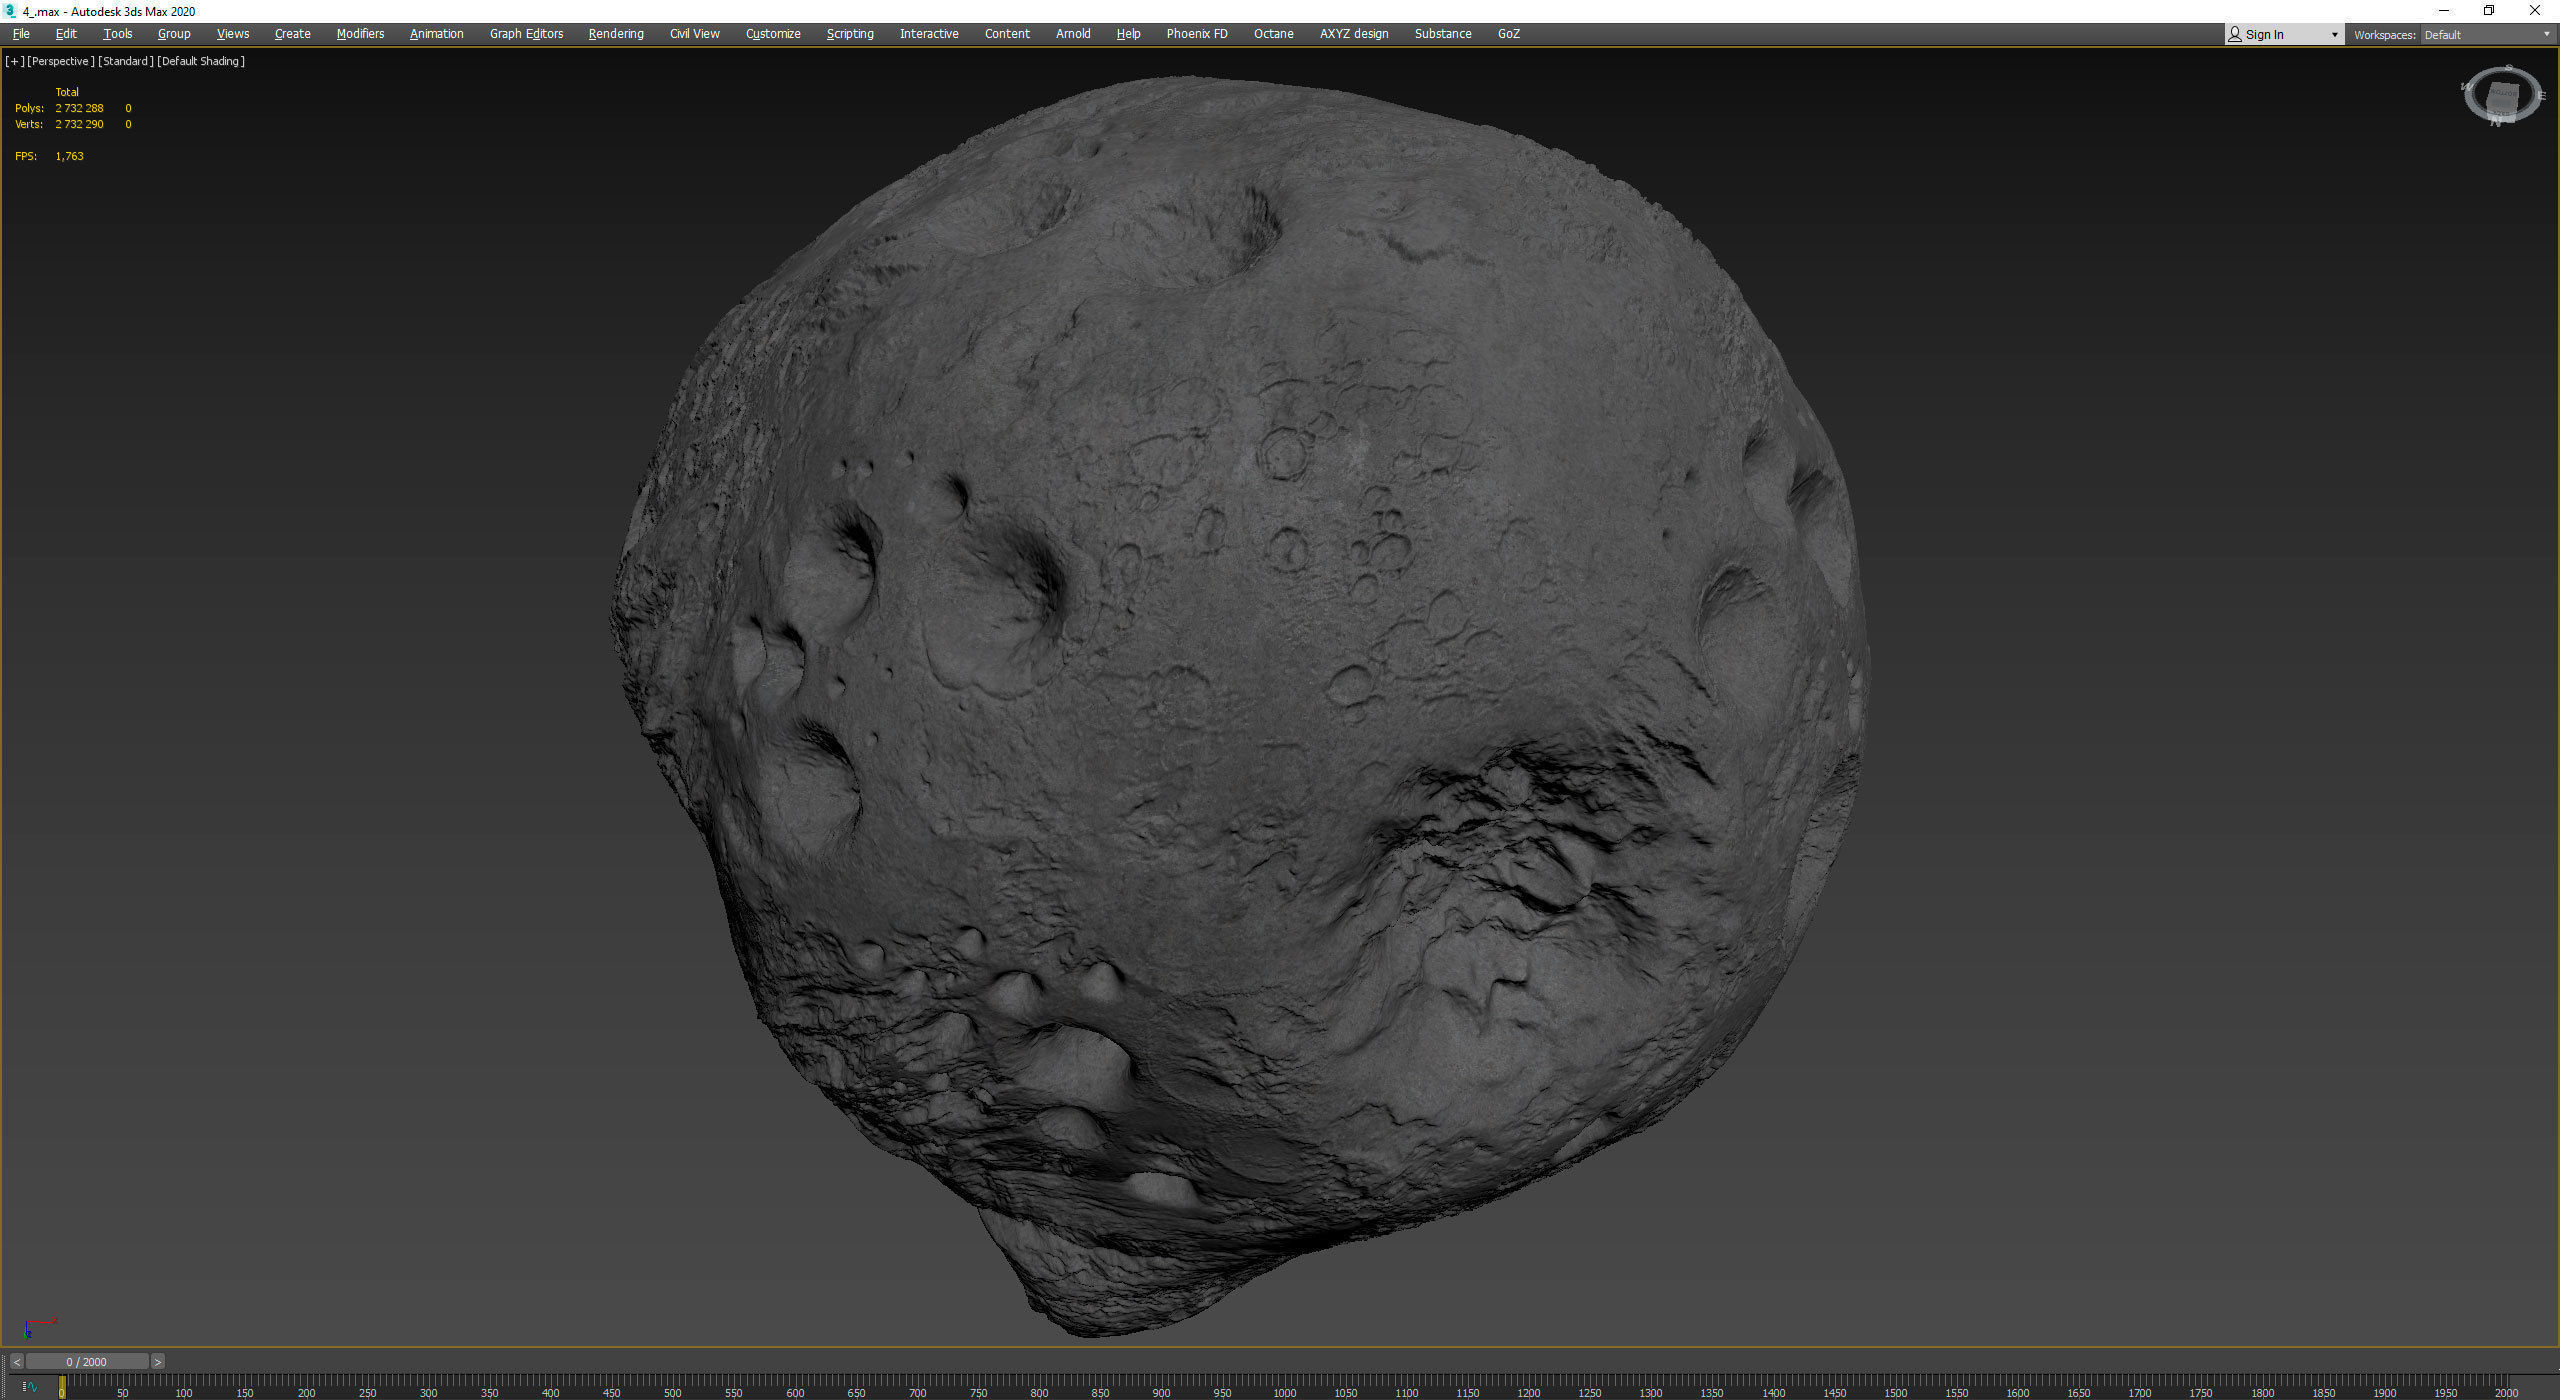This screenshot has width=2560, height=1400.
Task: Open the Tools menu
Action: [118, 34]
